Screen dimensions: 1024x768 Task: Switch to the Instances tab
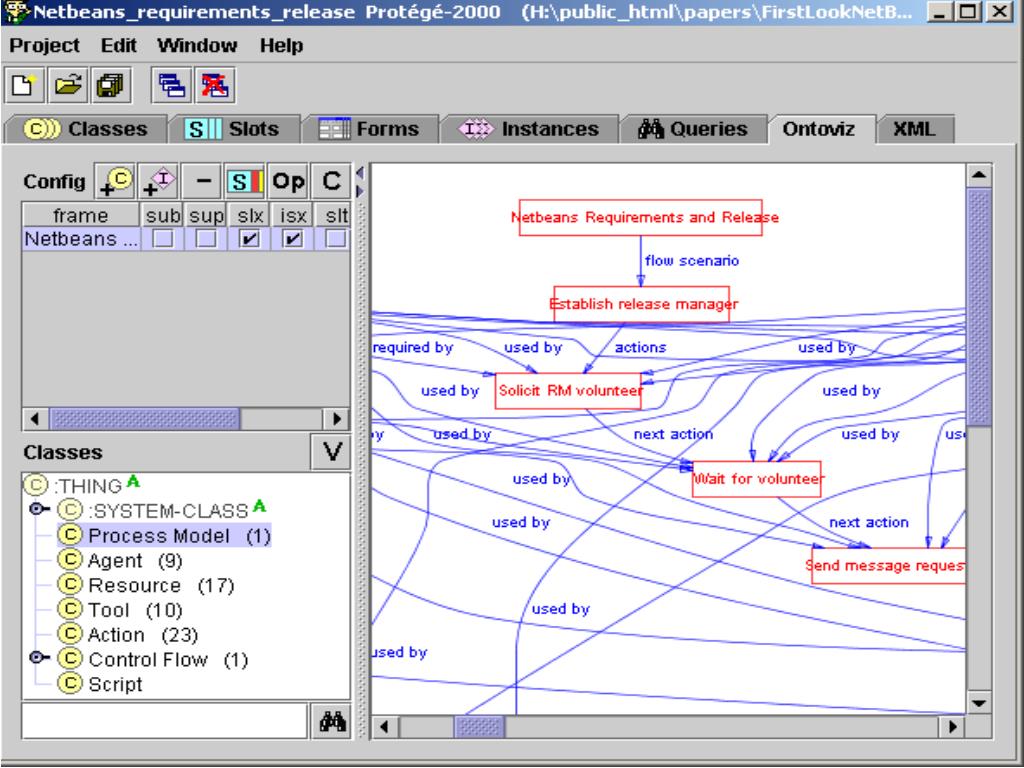point(529,129)
